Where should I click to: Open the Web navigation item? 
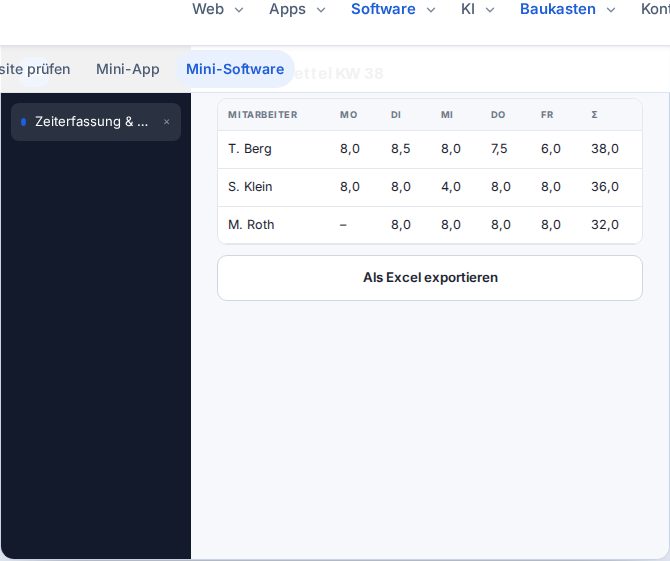point(208,9)
